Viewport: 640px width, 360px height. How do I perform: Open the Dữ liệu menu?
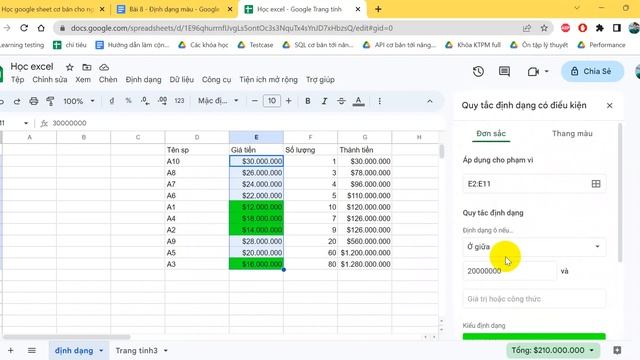[x=182, y=80]
